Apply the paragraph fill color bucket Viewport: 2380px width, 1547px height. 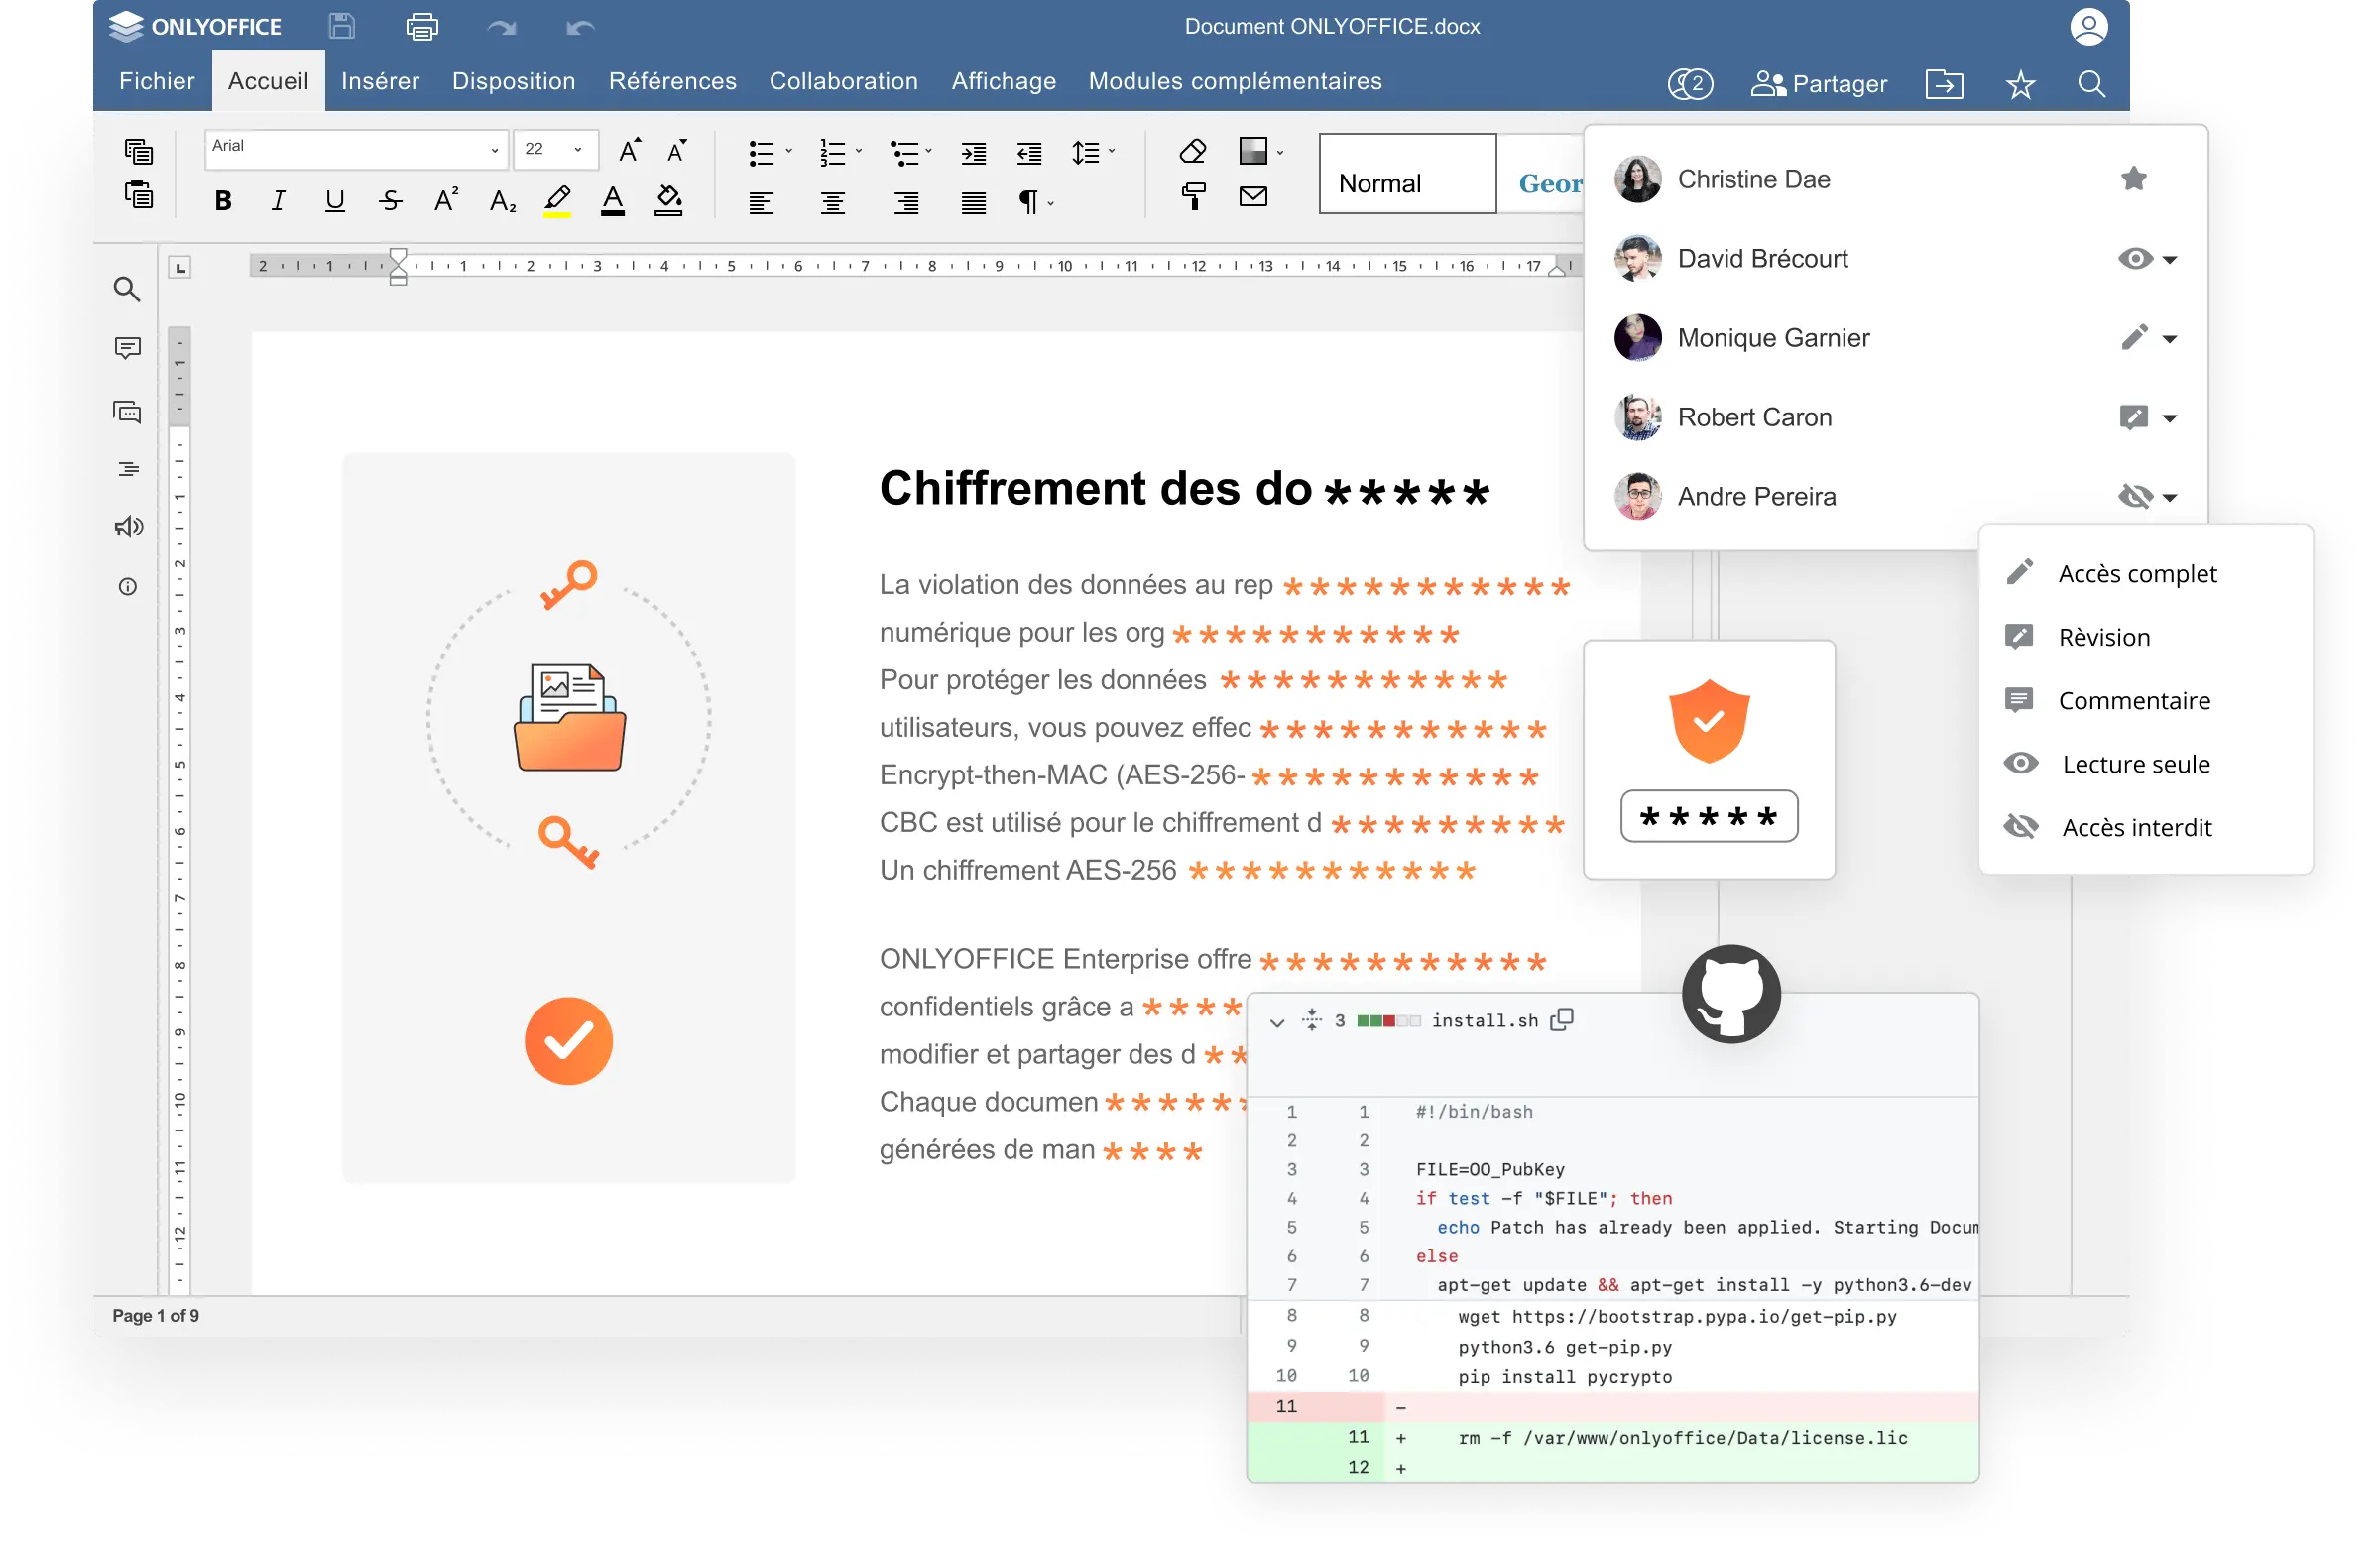coord(668,201)
